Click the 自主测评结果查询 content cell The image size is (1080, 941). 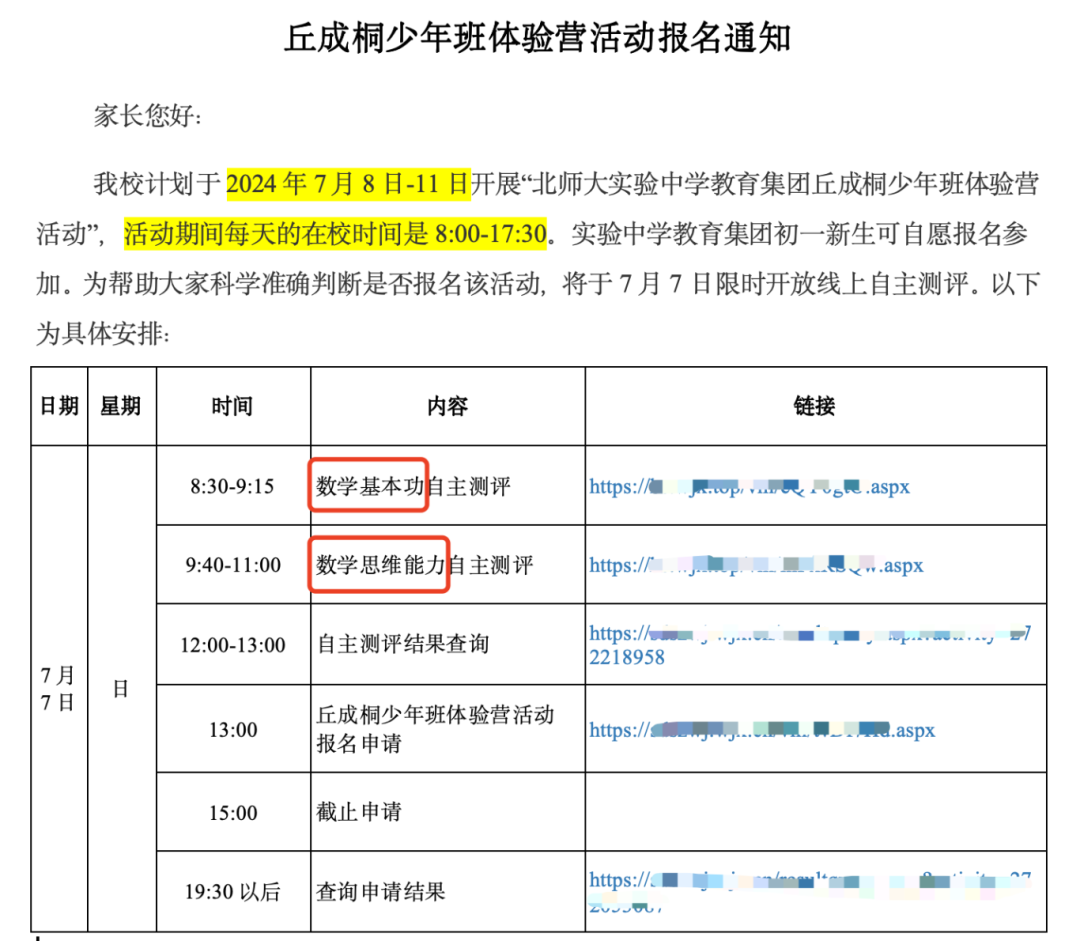click(x=448, y=645)
